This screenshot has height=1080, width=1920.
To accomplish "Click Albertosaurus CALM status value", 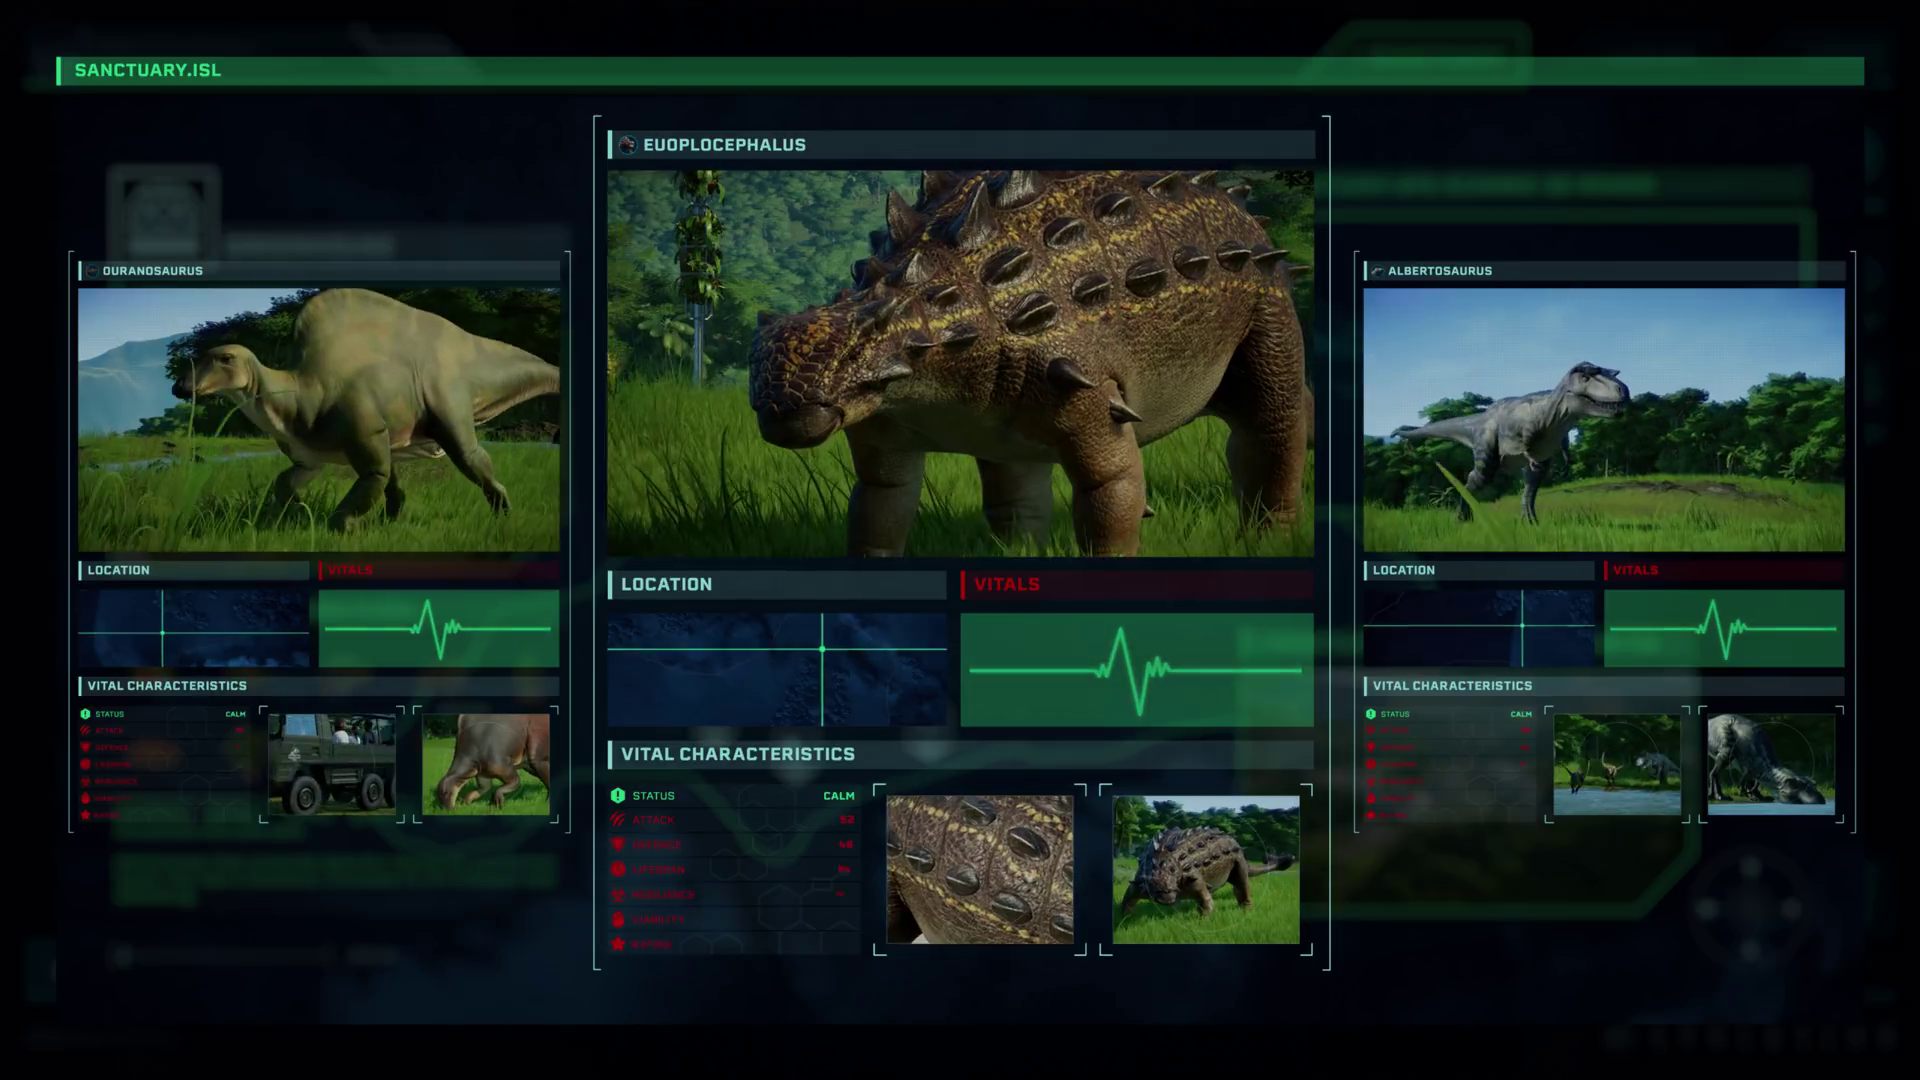I will point(1521,714).
